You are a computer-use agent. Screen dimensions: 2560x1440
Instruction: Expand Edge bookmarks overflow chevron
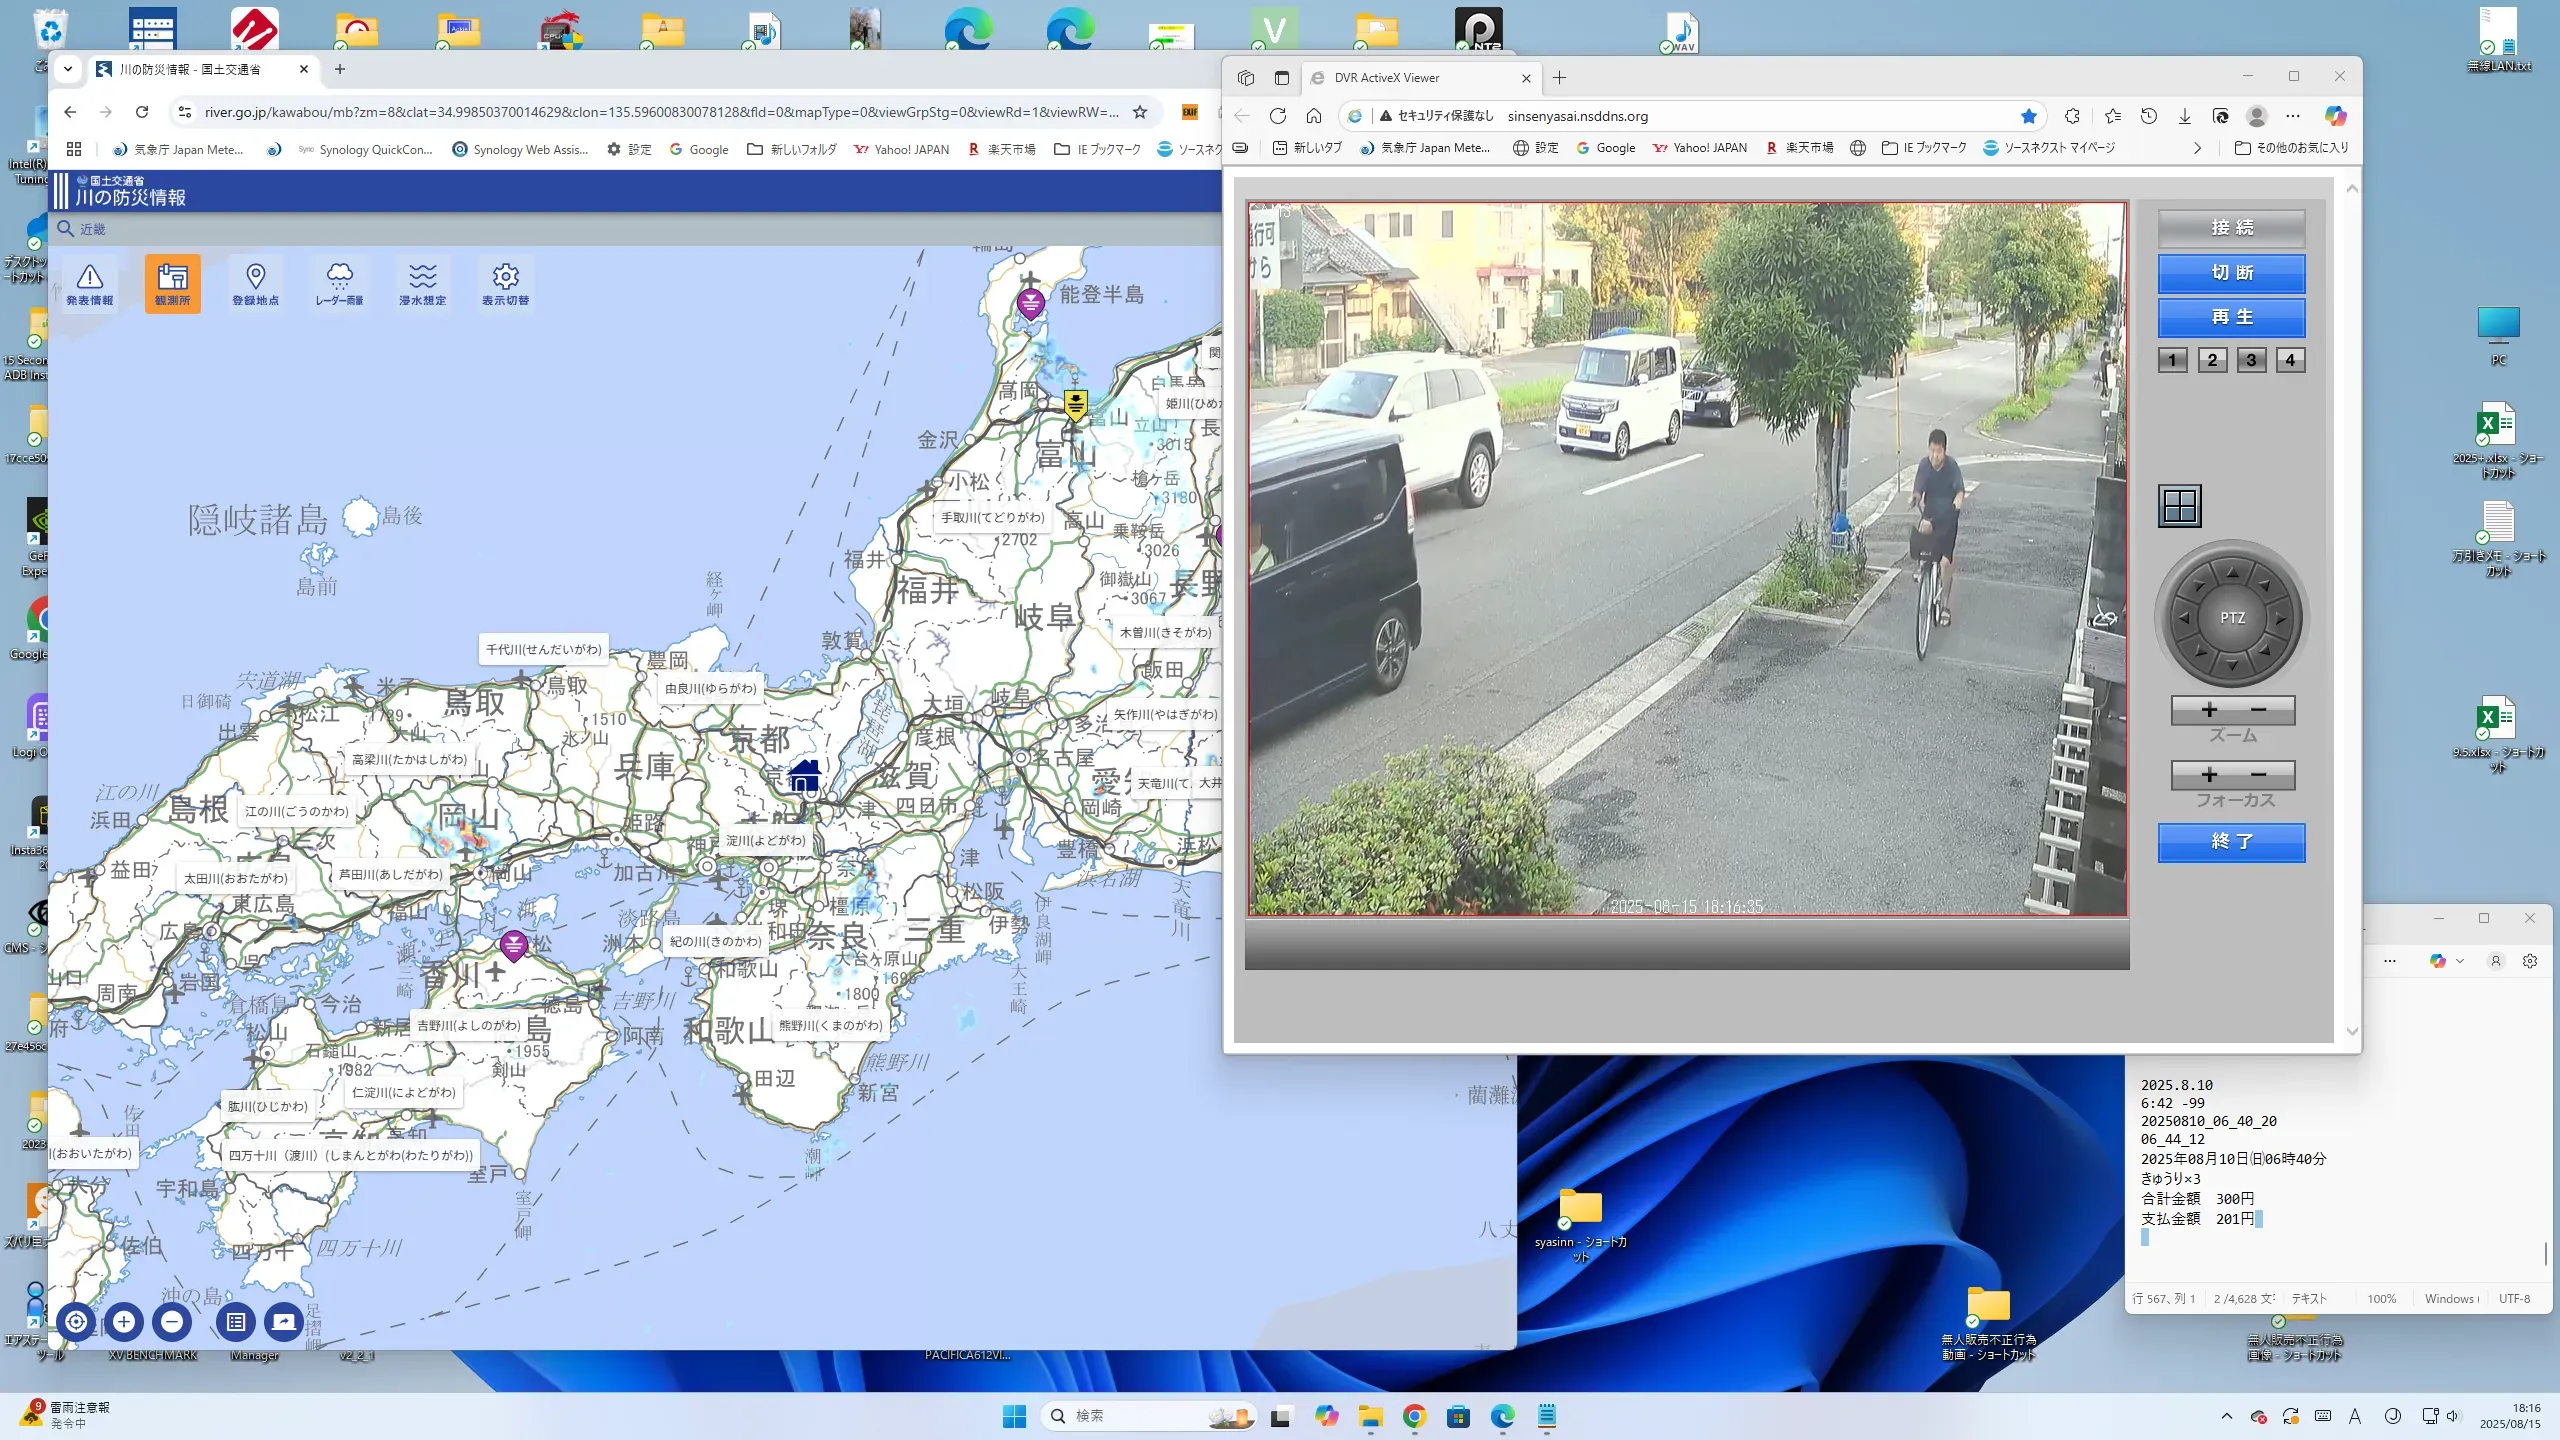(x=2197, y=148)
